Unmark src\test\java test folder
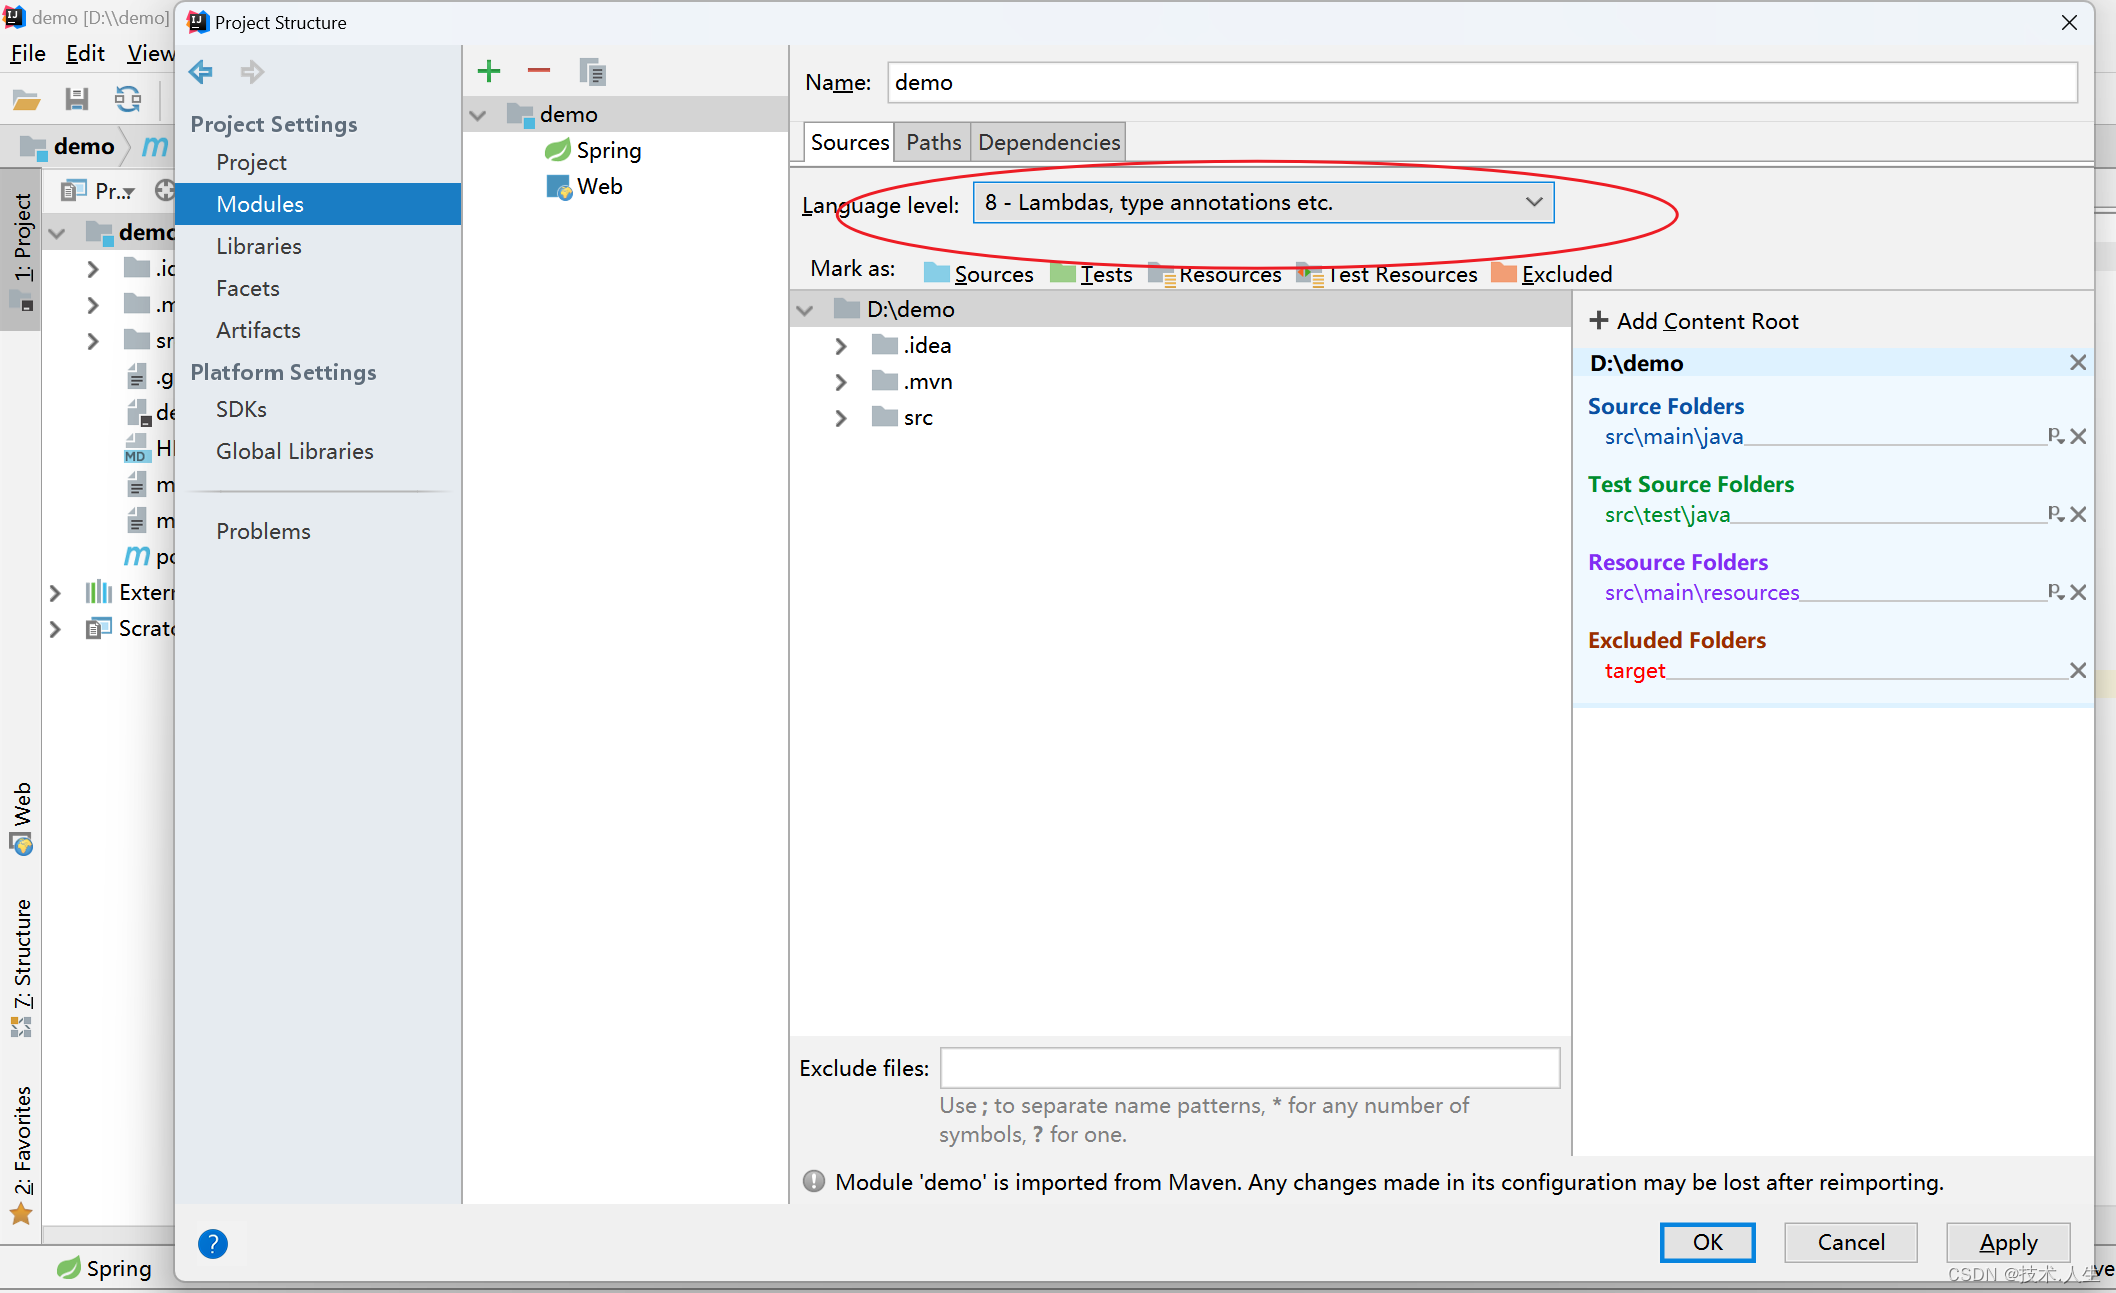This screenshot has height=1293, width=2116. click(2078, 514)
